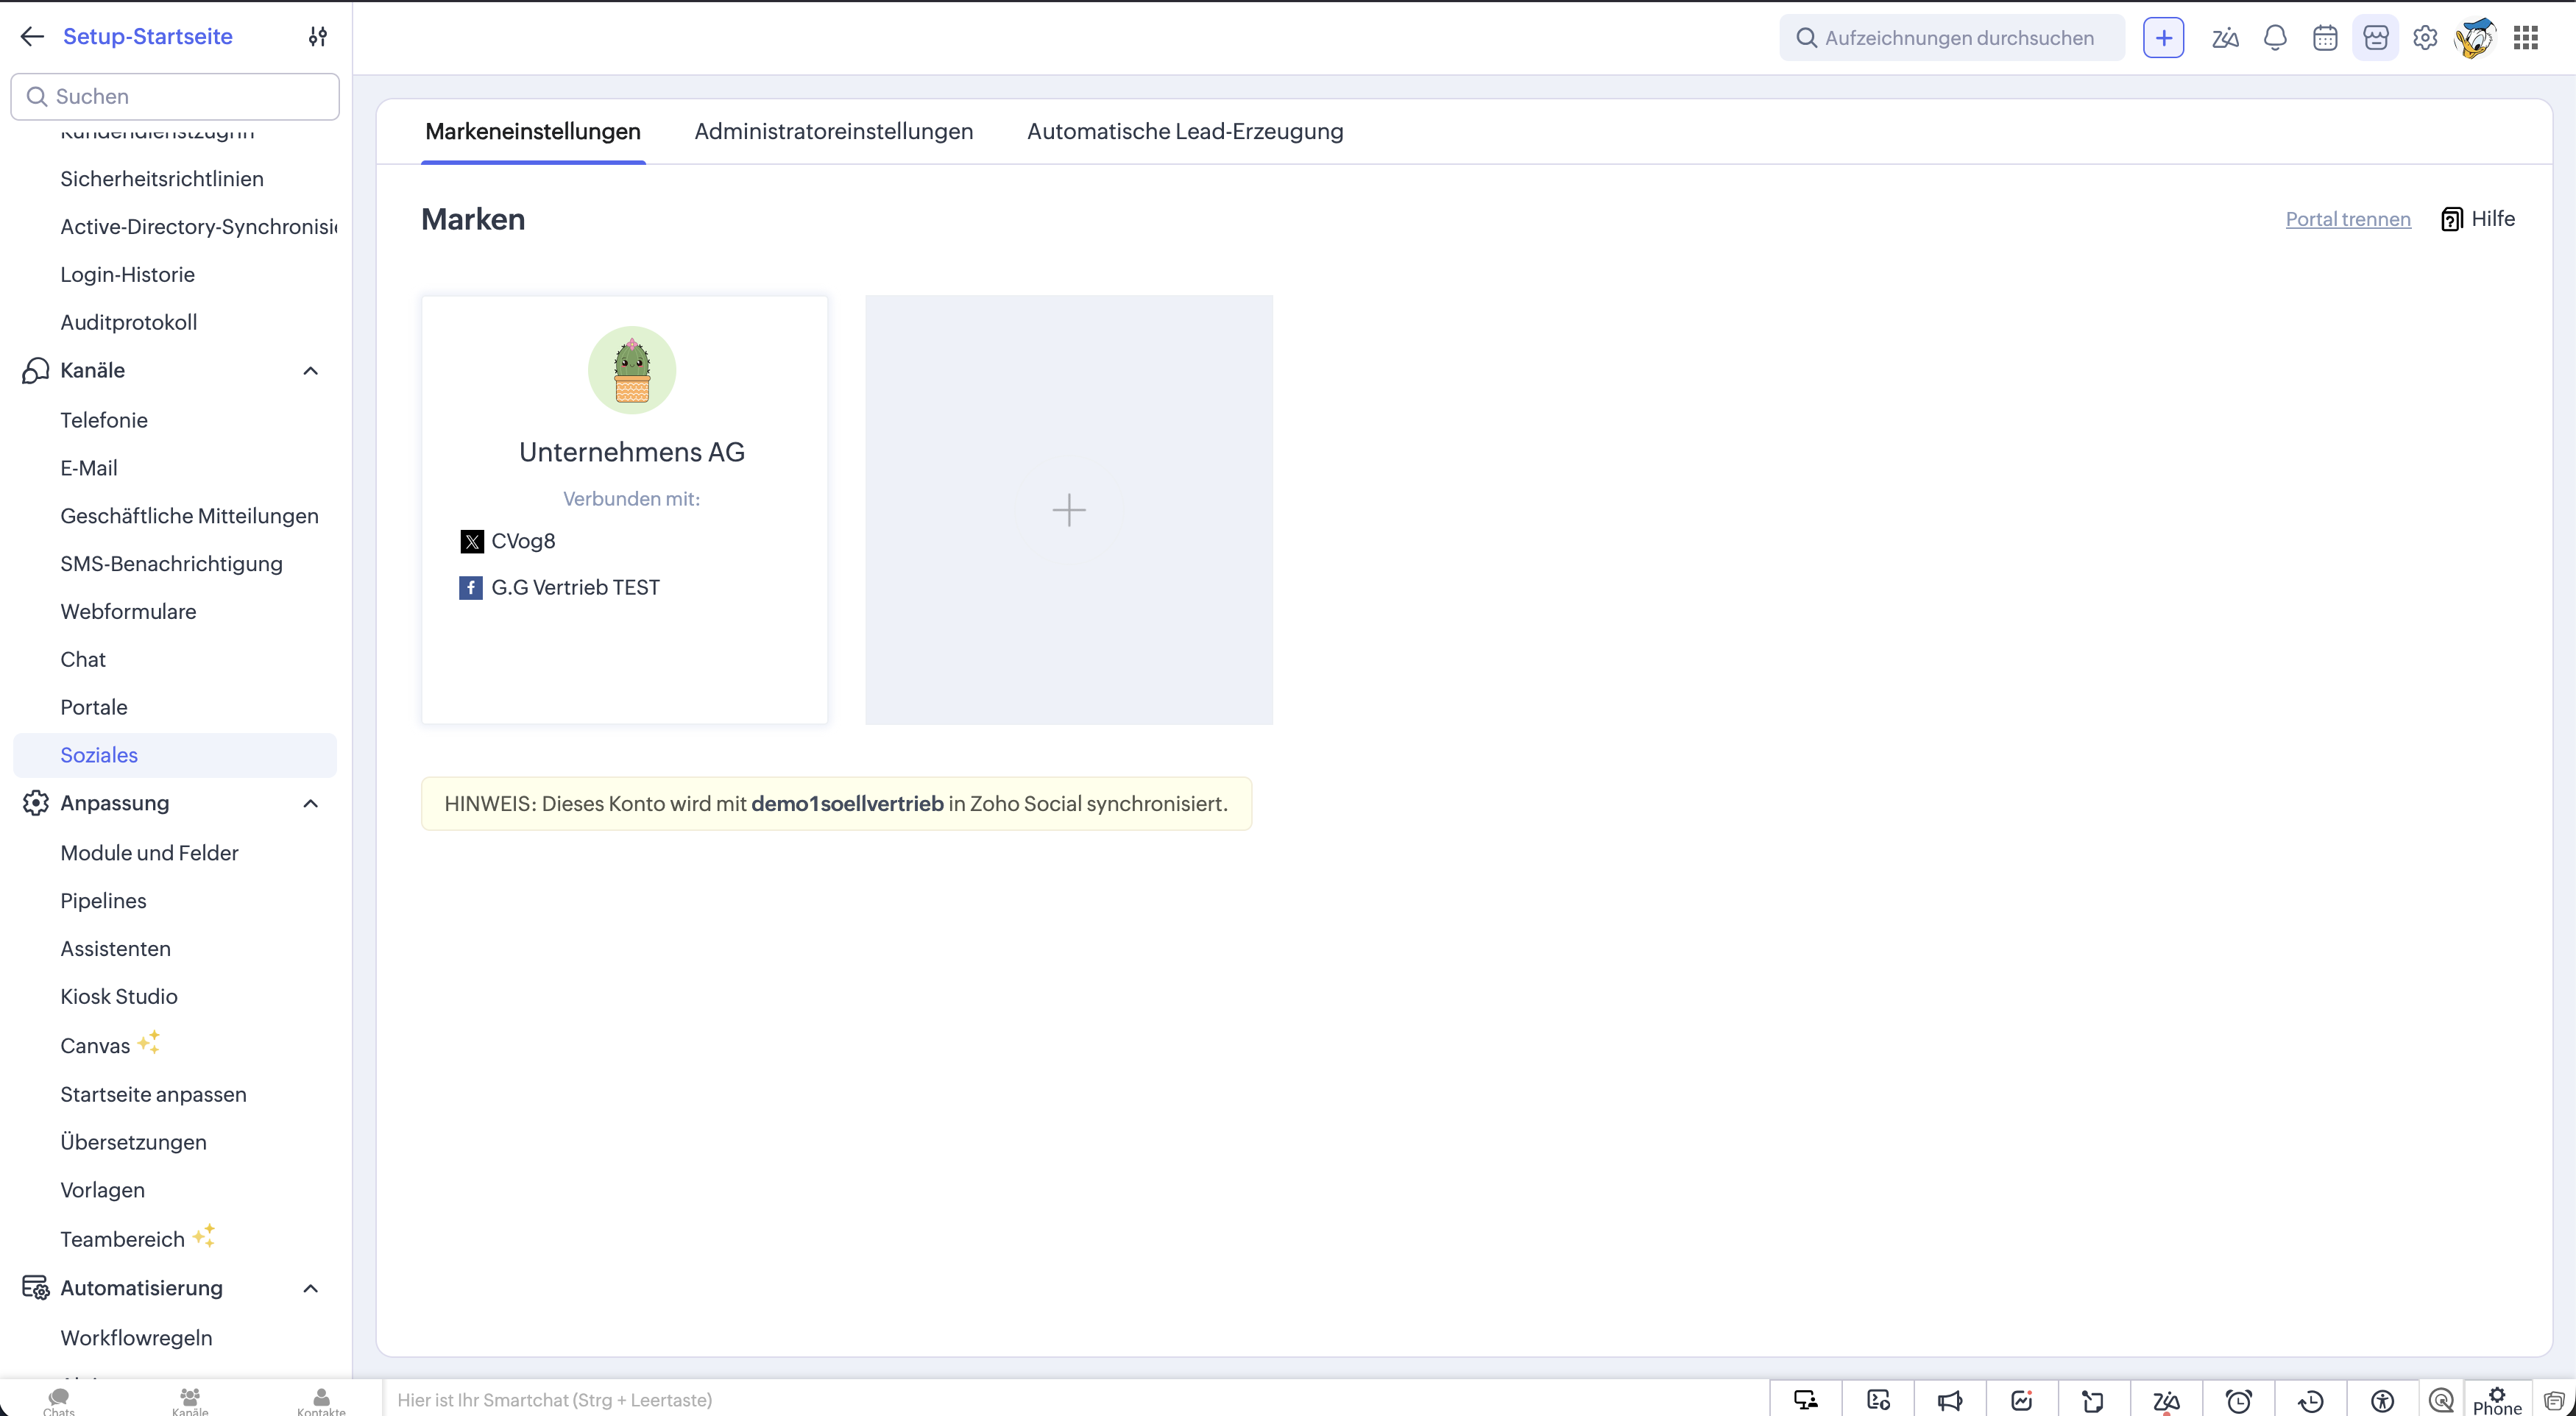Screen dimensions: 2576x1416
Task: Click the Setup-Startseite link
Action: click(x=148, y=37)
